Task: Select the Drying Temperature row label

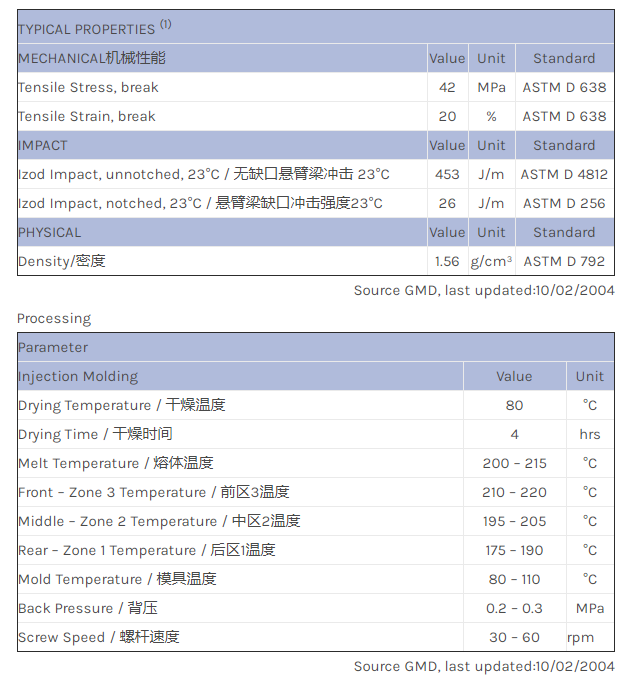Action: [x=122, y=405]
